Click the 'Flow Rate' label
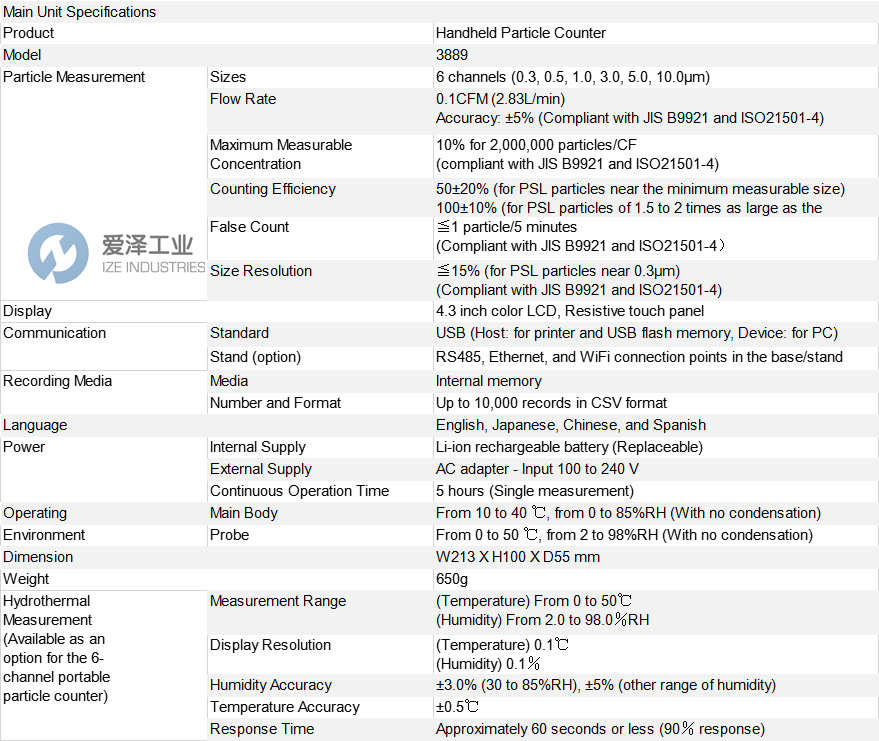879x741 pixels. pyautogui.click(x=243, y=99)
